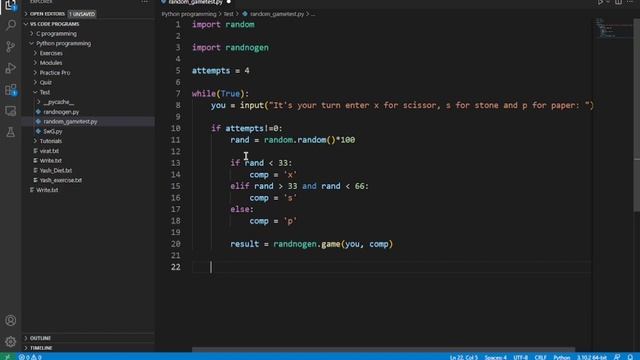Click the 1 UNSAVED badge
The height and width of the screenshot is (360, 640).
[x=82, y=14]
